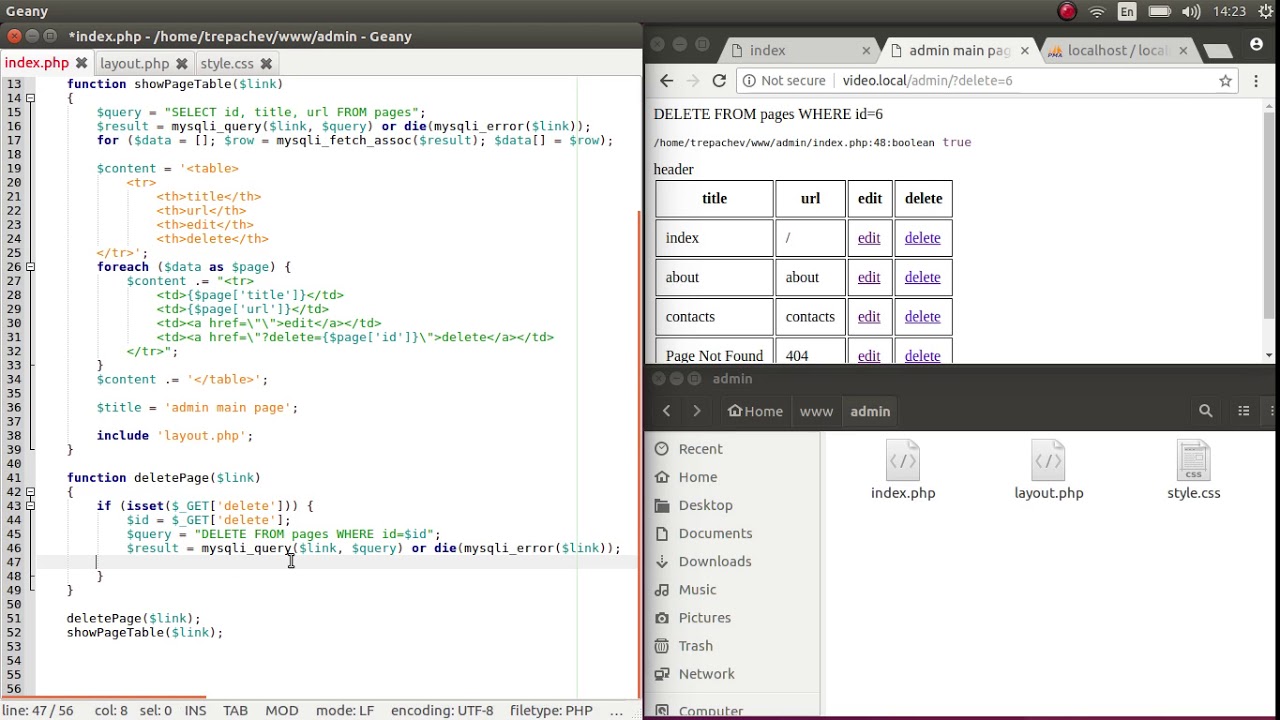Click the red record indicator in top panel
The width and height of the screenshot is (1280, 720).
pyautogui.click(x=1067, y=12)
